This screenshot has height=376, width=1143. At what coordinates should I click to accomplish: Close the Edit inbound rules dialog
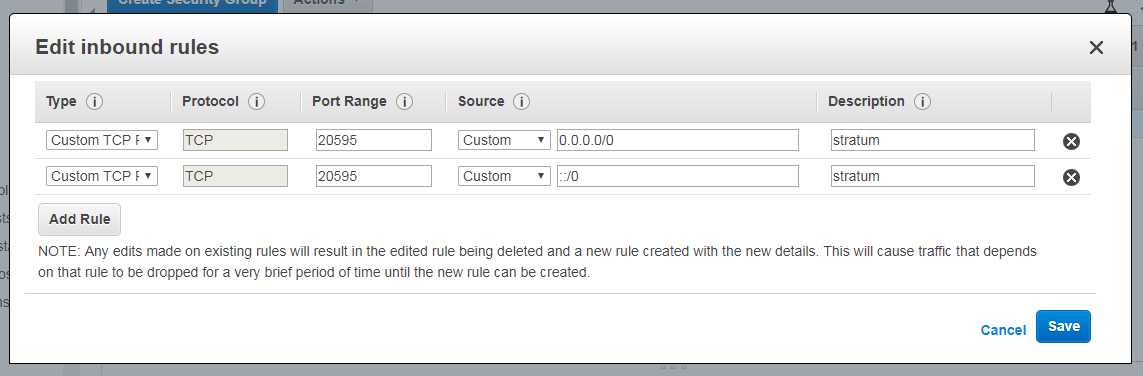(1096, 48)
